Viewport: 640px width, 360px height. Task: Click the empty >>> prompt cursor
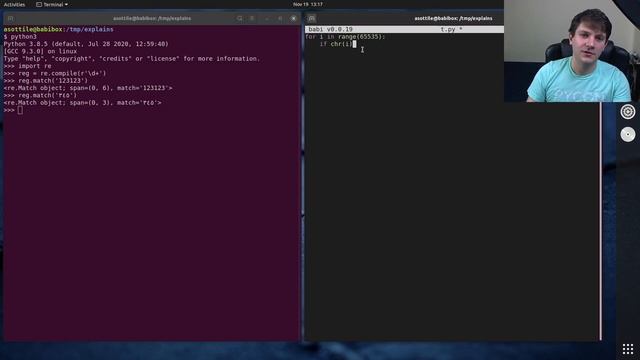pos(20,110)
